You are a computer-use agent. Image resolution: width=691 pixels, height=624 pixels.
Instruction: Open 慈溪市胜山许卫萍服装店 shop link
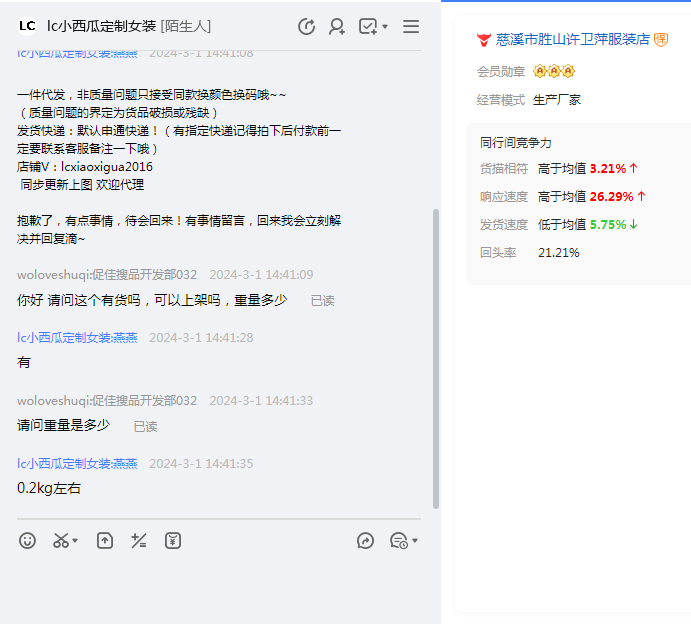tap(573, 40)
